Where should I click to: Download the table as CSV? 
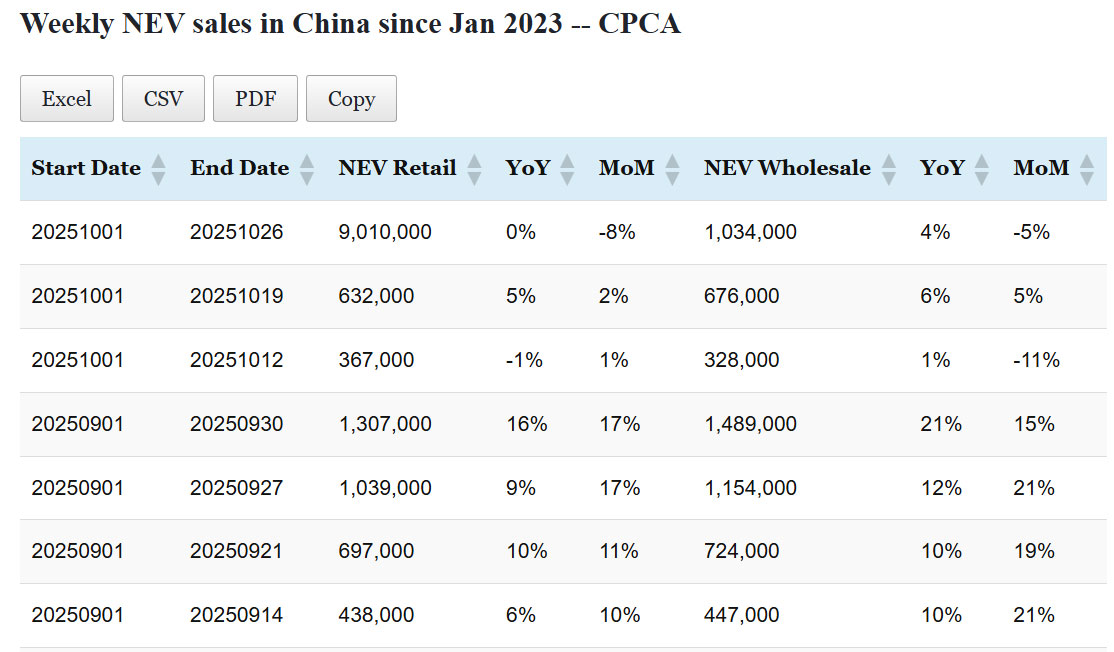point(163,99)
